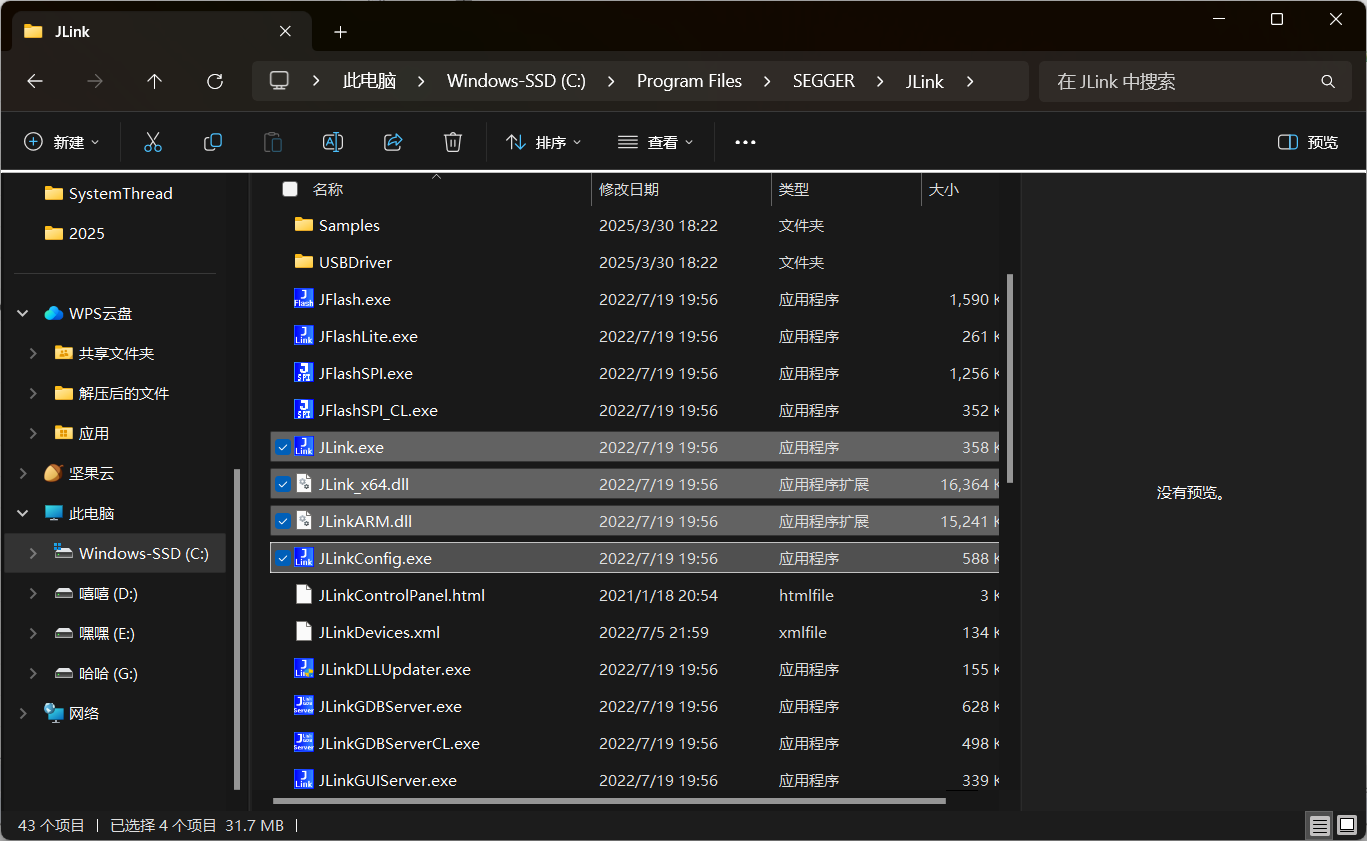Expand the 共享文件夹 tree node

[x=34, y=353]
